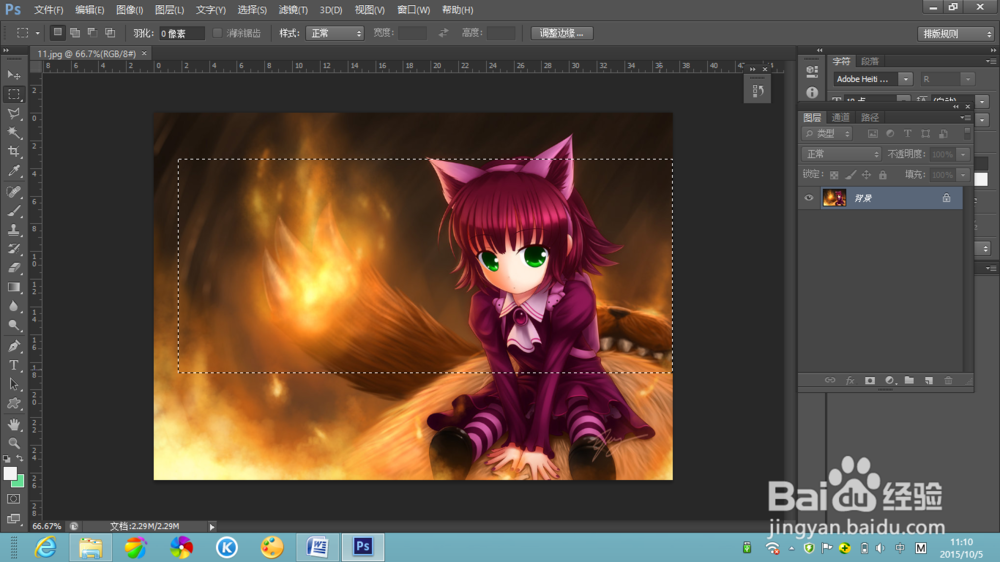Open the layer blend mode 正常 dropdown
This screenshot has height=562, width=1000.
click(841, 154)
